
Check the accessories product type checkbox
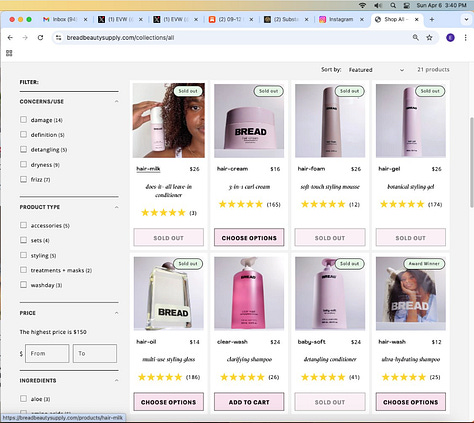[x=23, y=225]
